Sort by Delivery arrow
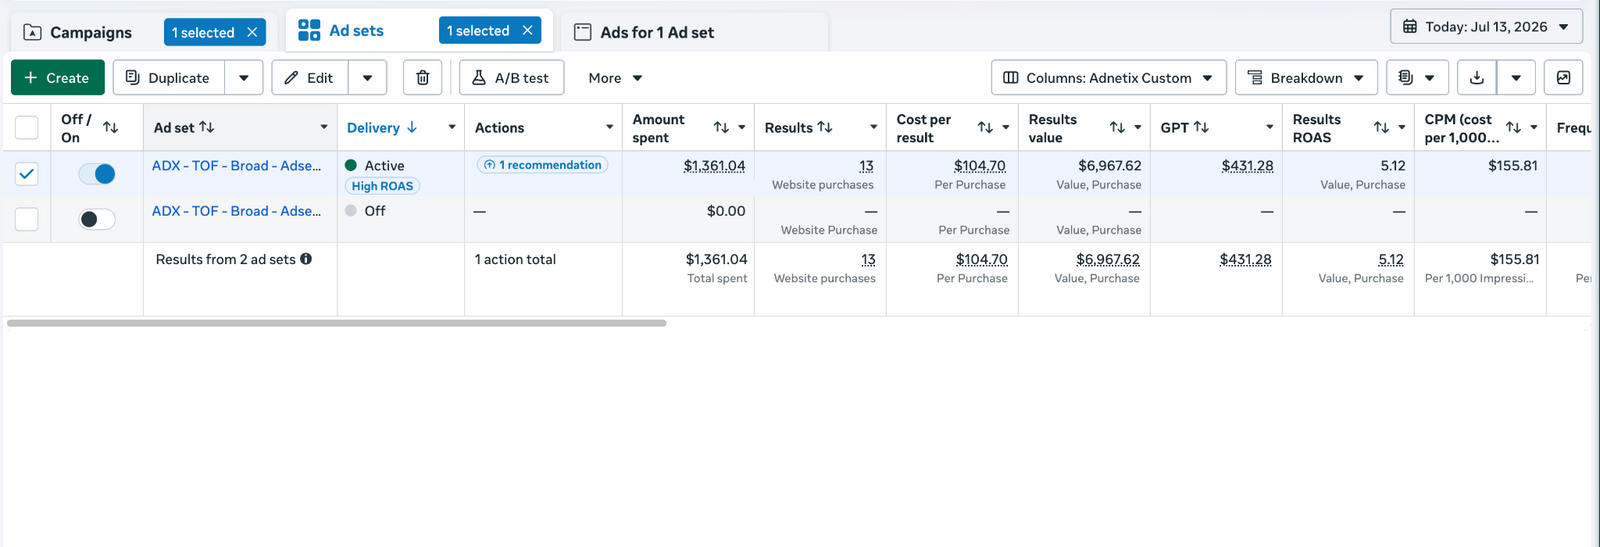 pos(412,127)
